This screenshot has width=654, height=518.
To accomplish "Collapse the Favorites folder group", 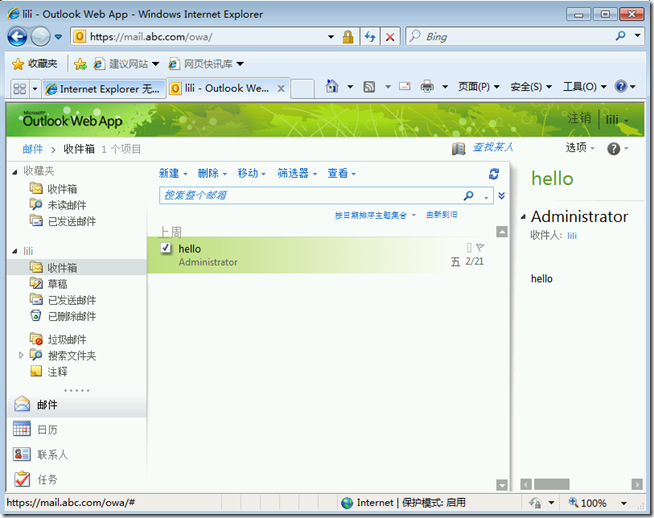I will tap(15, 172).
